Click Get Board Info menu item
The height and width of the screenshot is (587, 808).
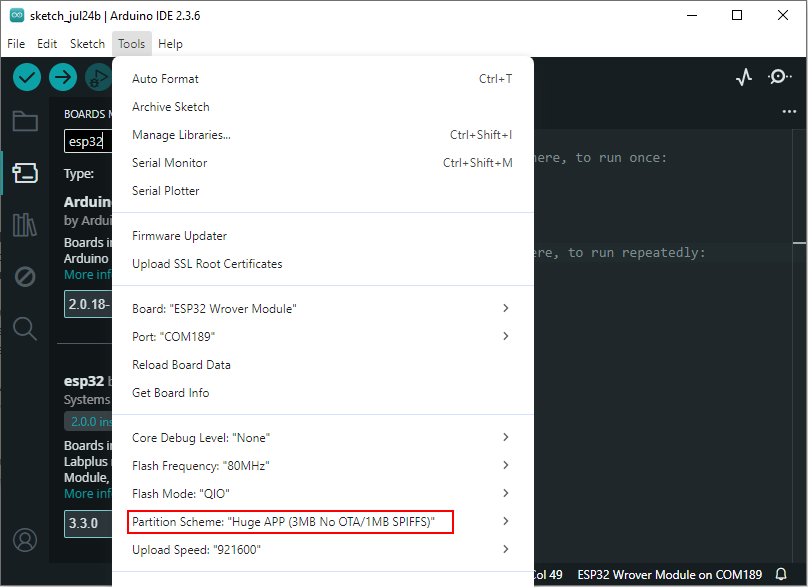(323, 393)
